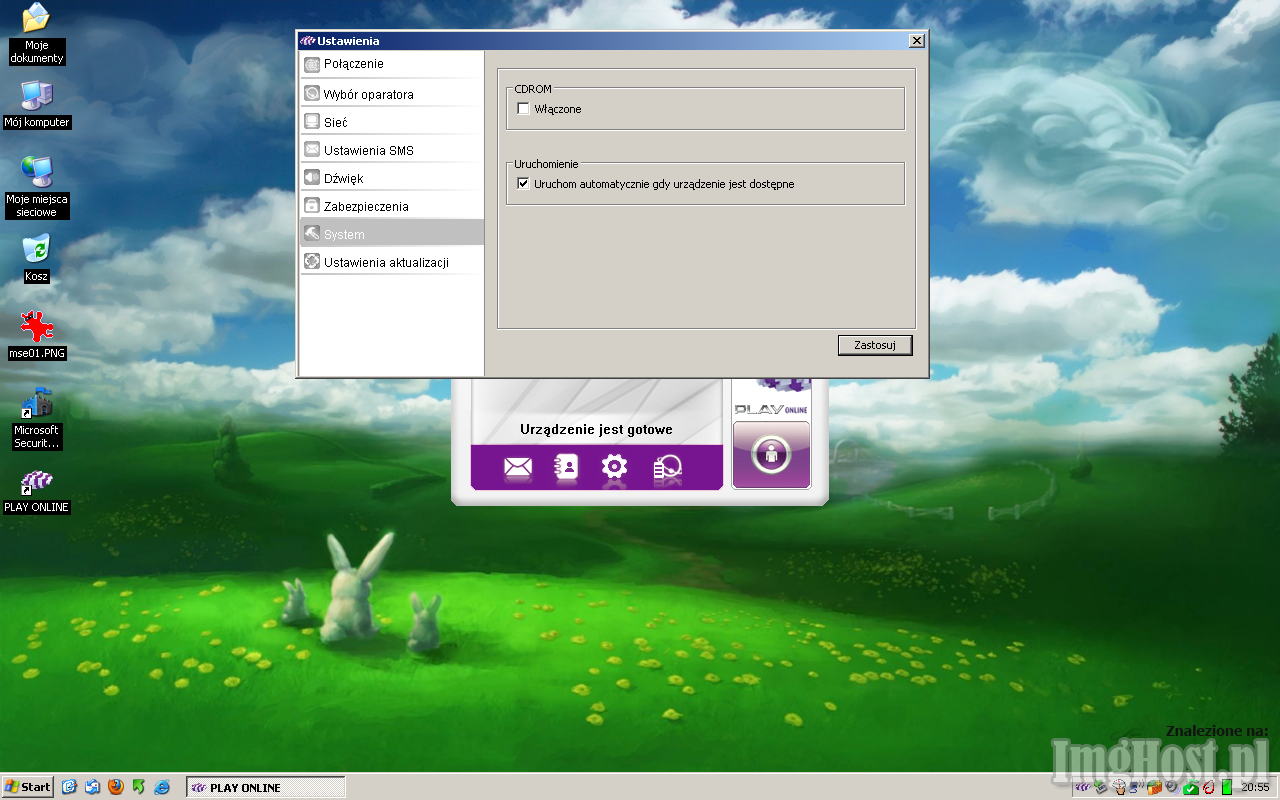Viewport: 1280px width, 800px height.
Task: Select the PLAY ONLINE desktop shortcut
Action: tap(37, 492)
